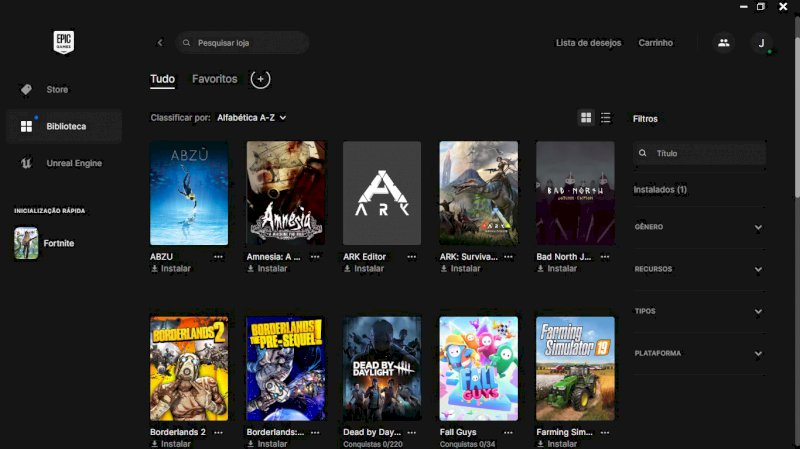Switch to the Favoritos tab
Image resolution: width=800 pixels, height=449 pixels.
pyautogui.click(x=214, y=79)
